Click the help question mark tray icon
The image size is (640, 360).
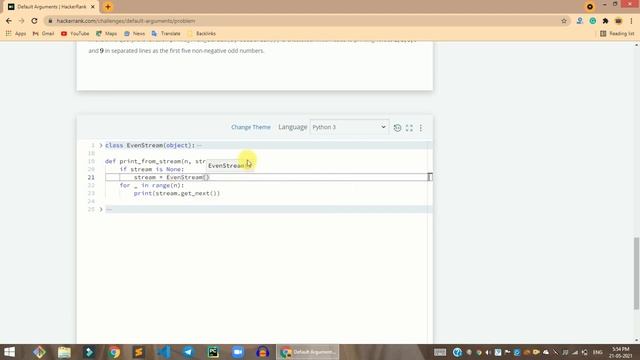pos(457,352)
